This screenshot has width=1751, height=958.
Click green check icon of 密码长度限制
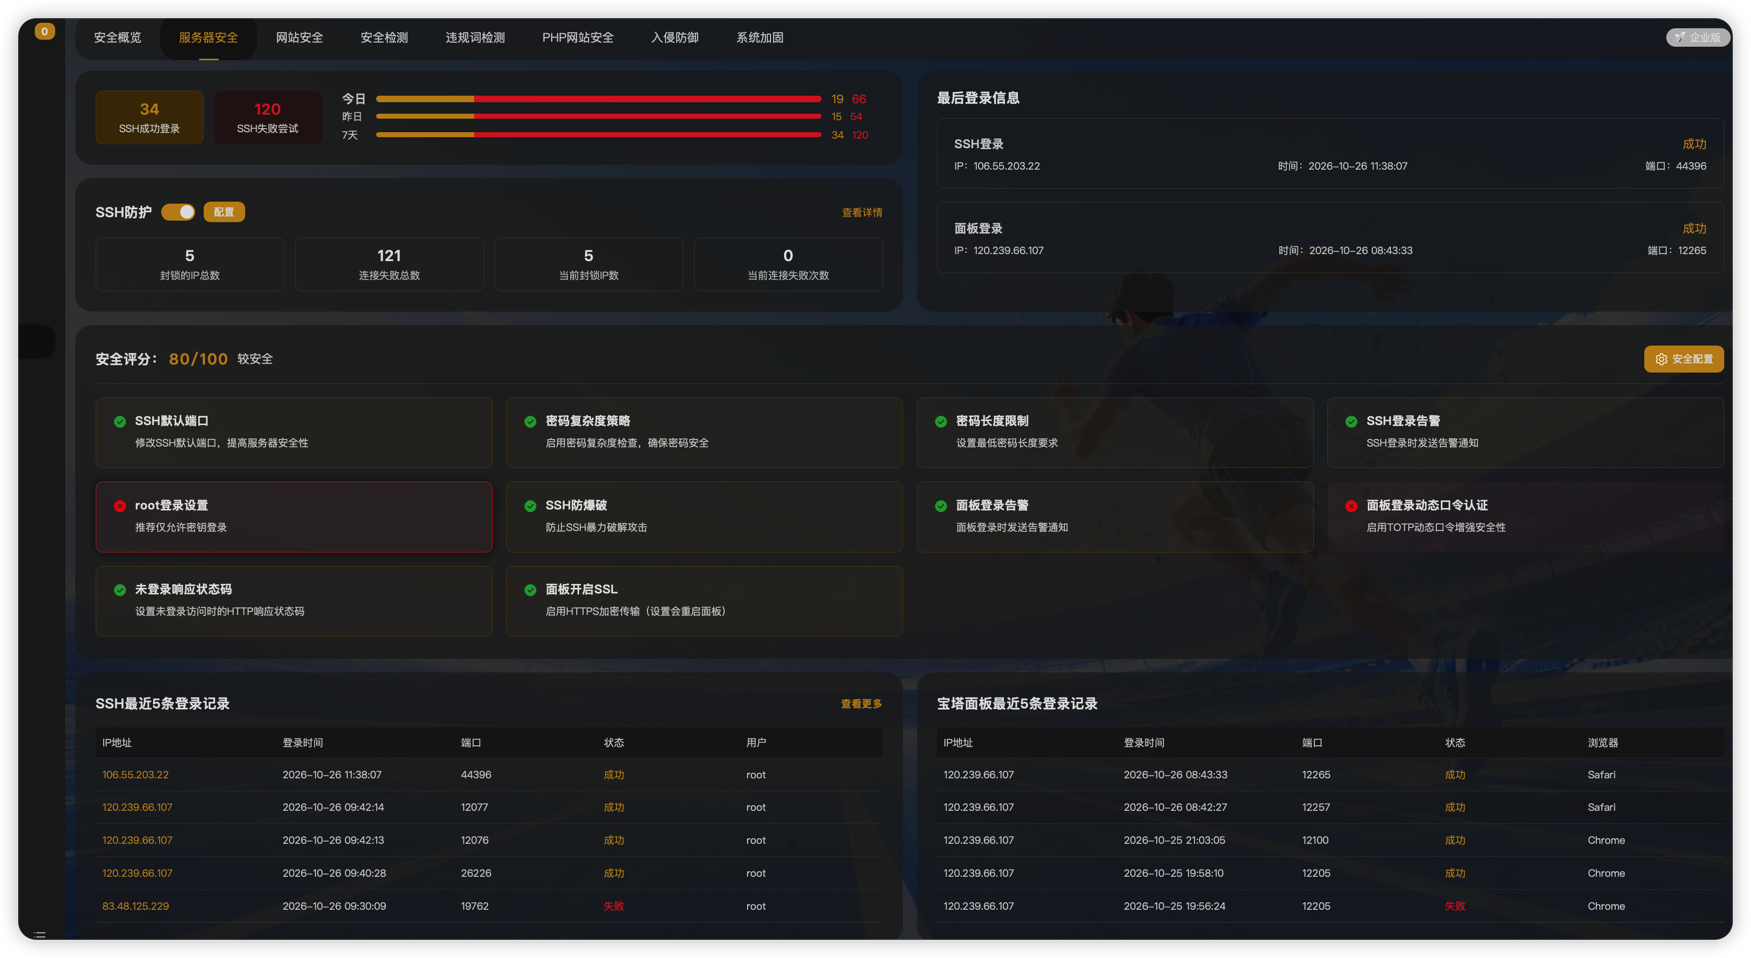[941, 422]
